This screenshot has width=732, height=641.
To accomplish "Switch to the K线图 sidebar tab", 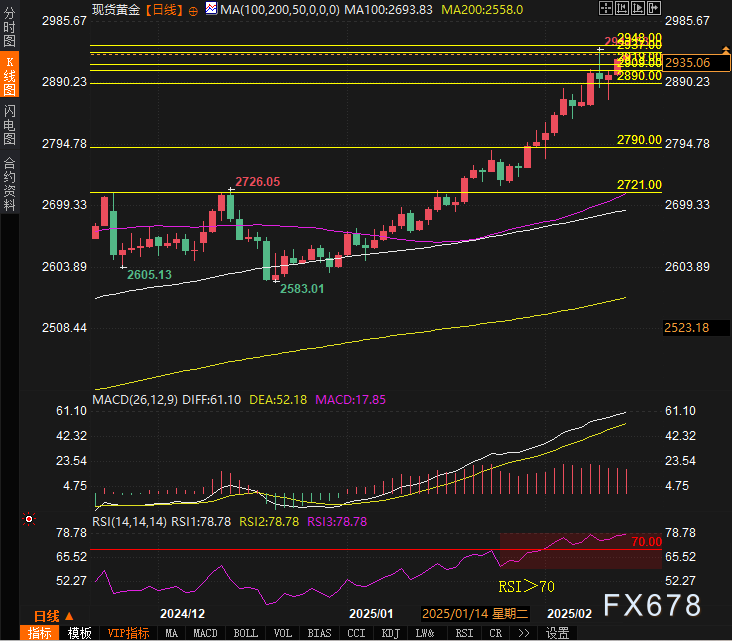I will point(10,76).
